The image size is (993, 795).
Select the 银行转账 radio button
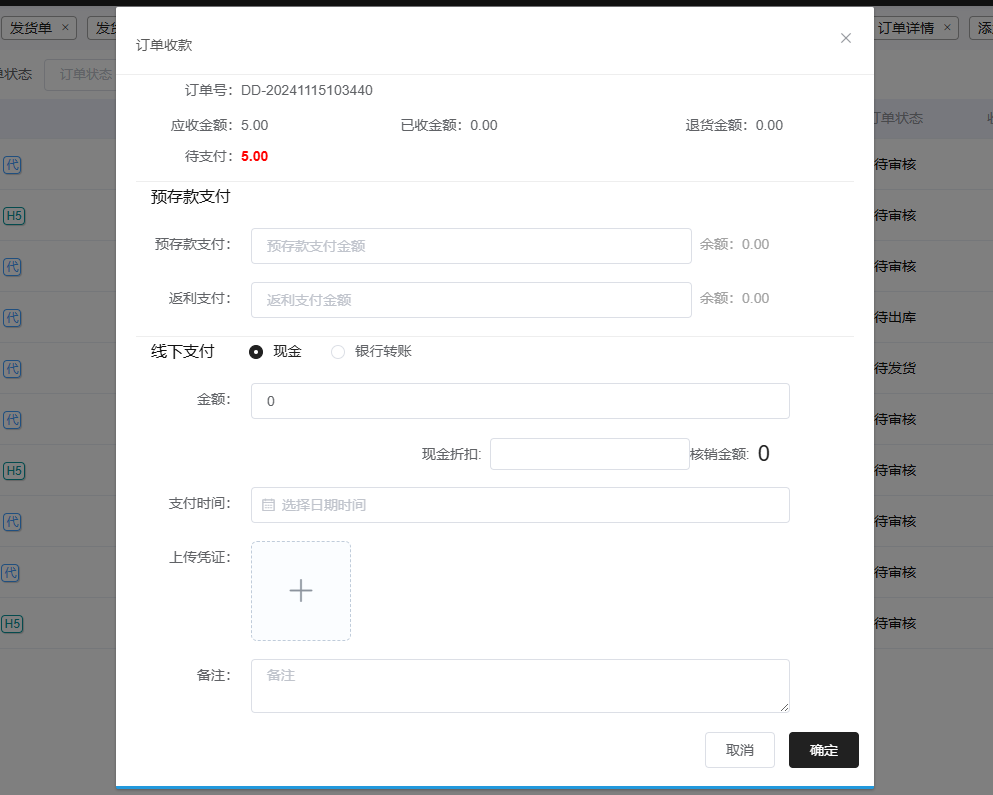point(338,352)
